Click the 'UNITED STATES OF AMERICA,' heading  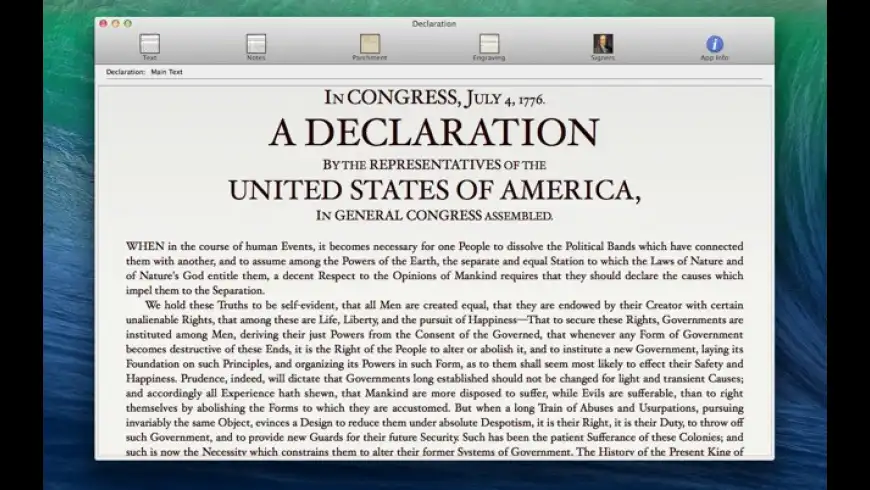coord(434,190)
